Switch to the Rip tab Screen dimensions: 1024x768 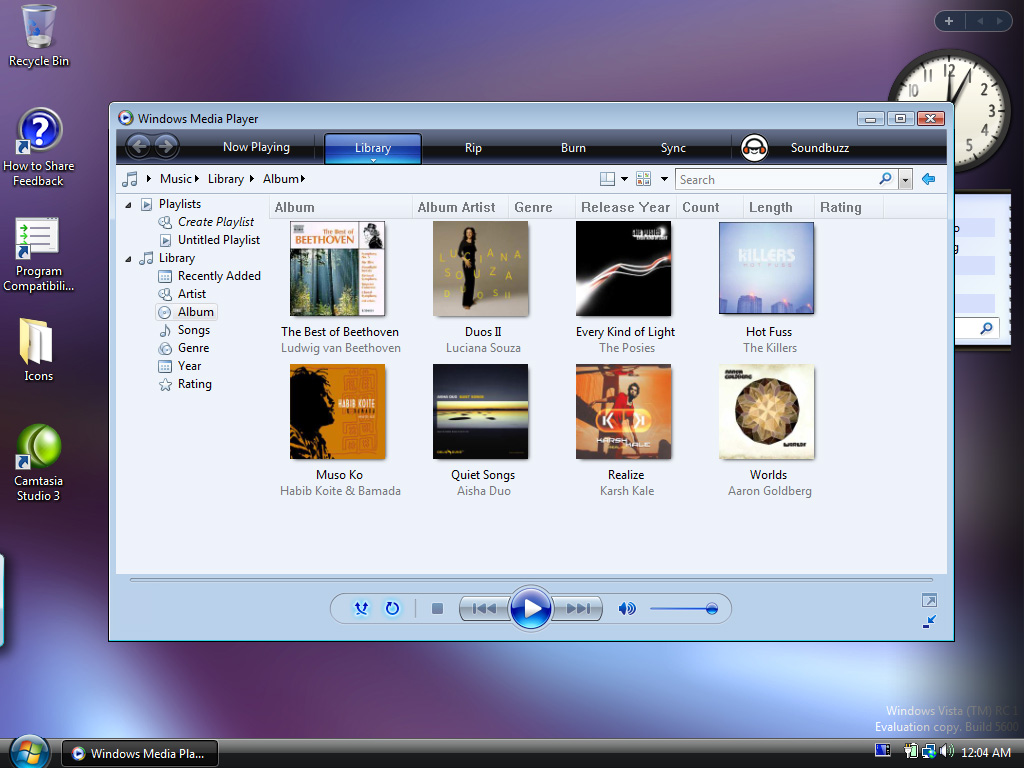[x=473, y=146]
